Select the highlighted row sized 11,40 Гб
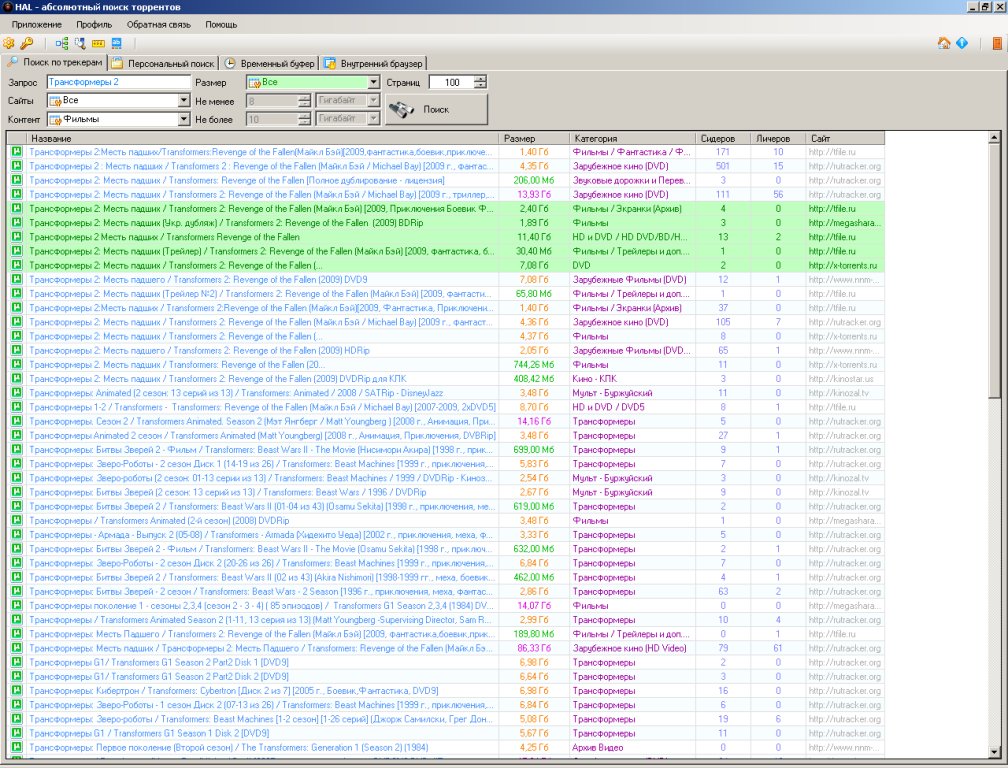Viewport: 1008px width, 768px height. (x=447, y=237)
